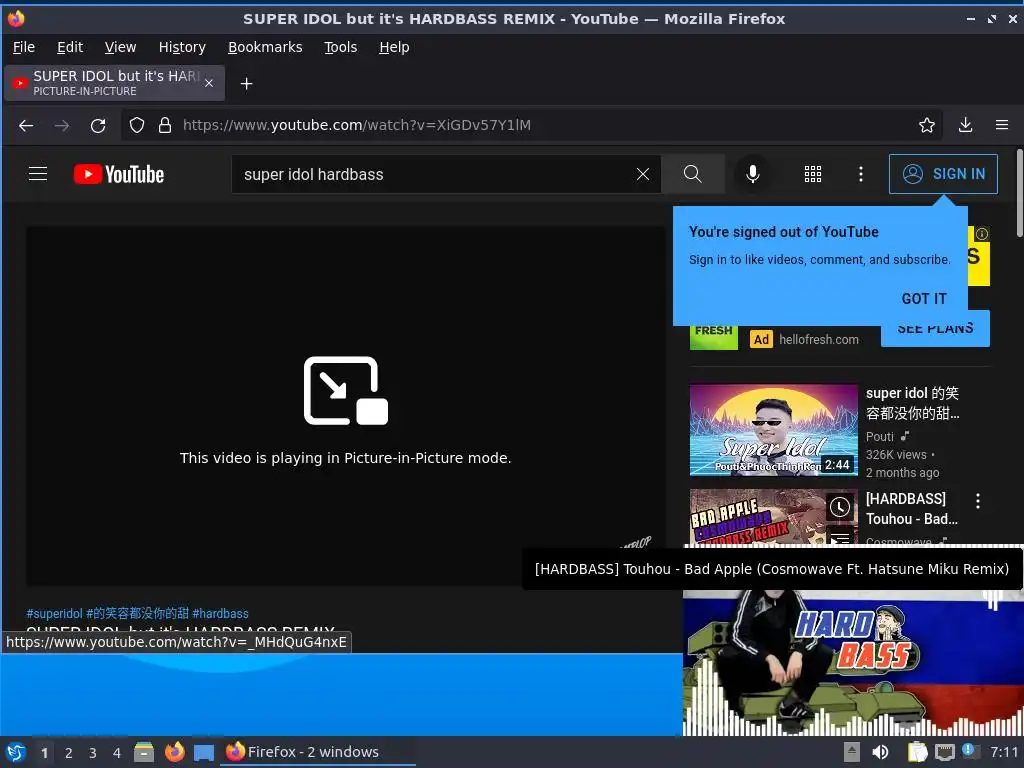1024x768 pixels.
Task: Open the File menu
Action: point(24,47)
